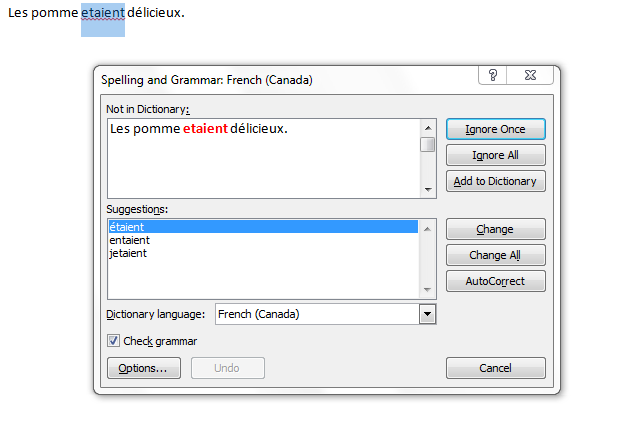The height and width of the screenshot is (437, 632).
Task: Click the Ignore All button
Action: click(x=495, y=155)
